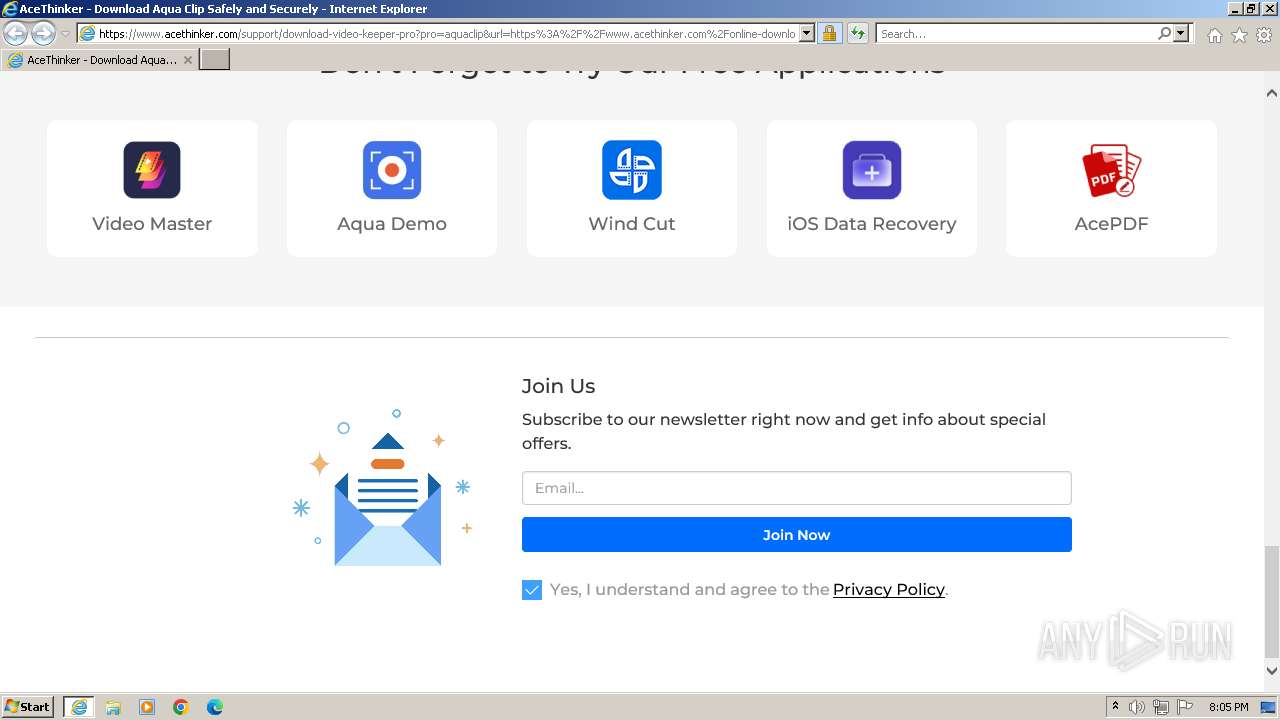The image size is (1280, 720).
Task: Open the iOS Data Recovery app icon
Action: pyautogui.click(x=872, y=170)
